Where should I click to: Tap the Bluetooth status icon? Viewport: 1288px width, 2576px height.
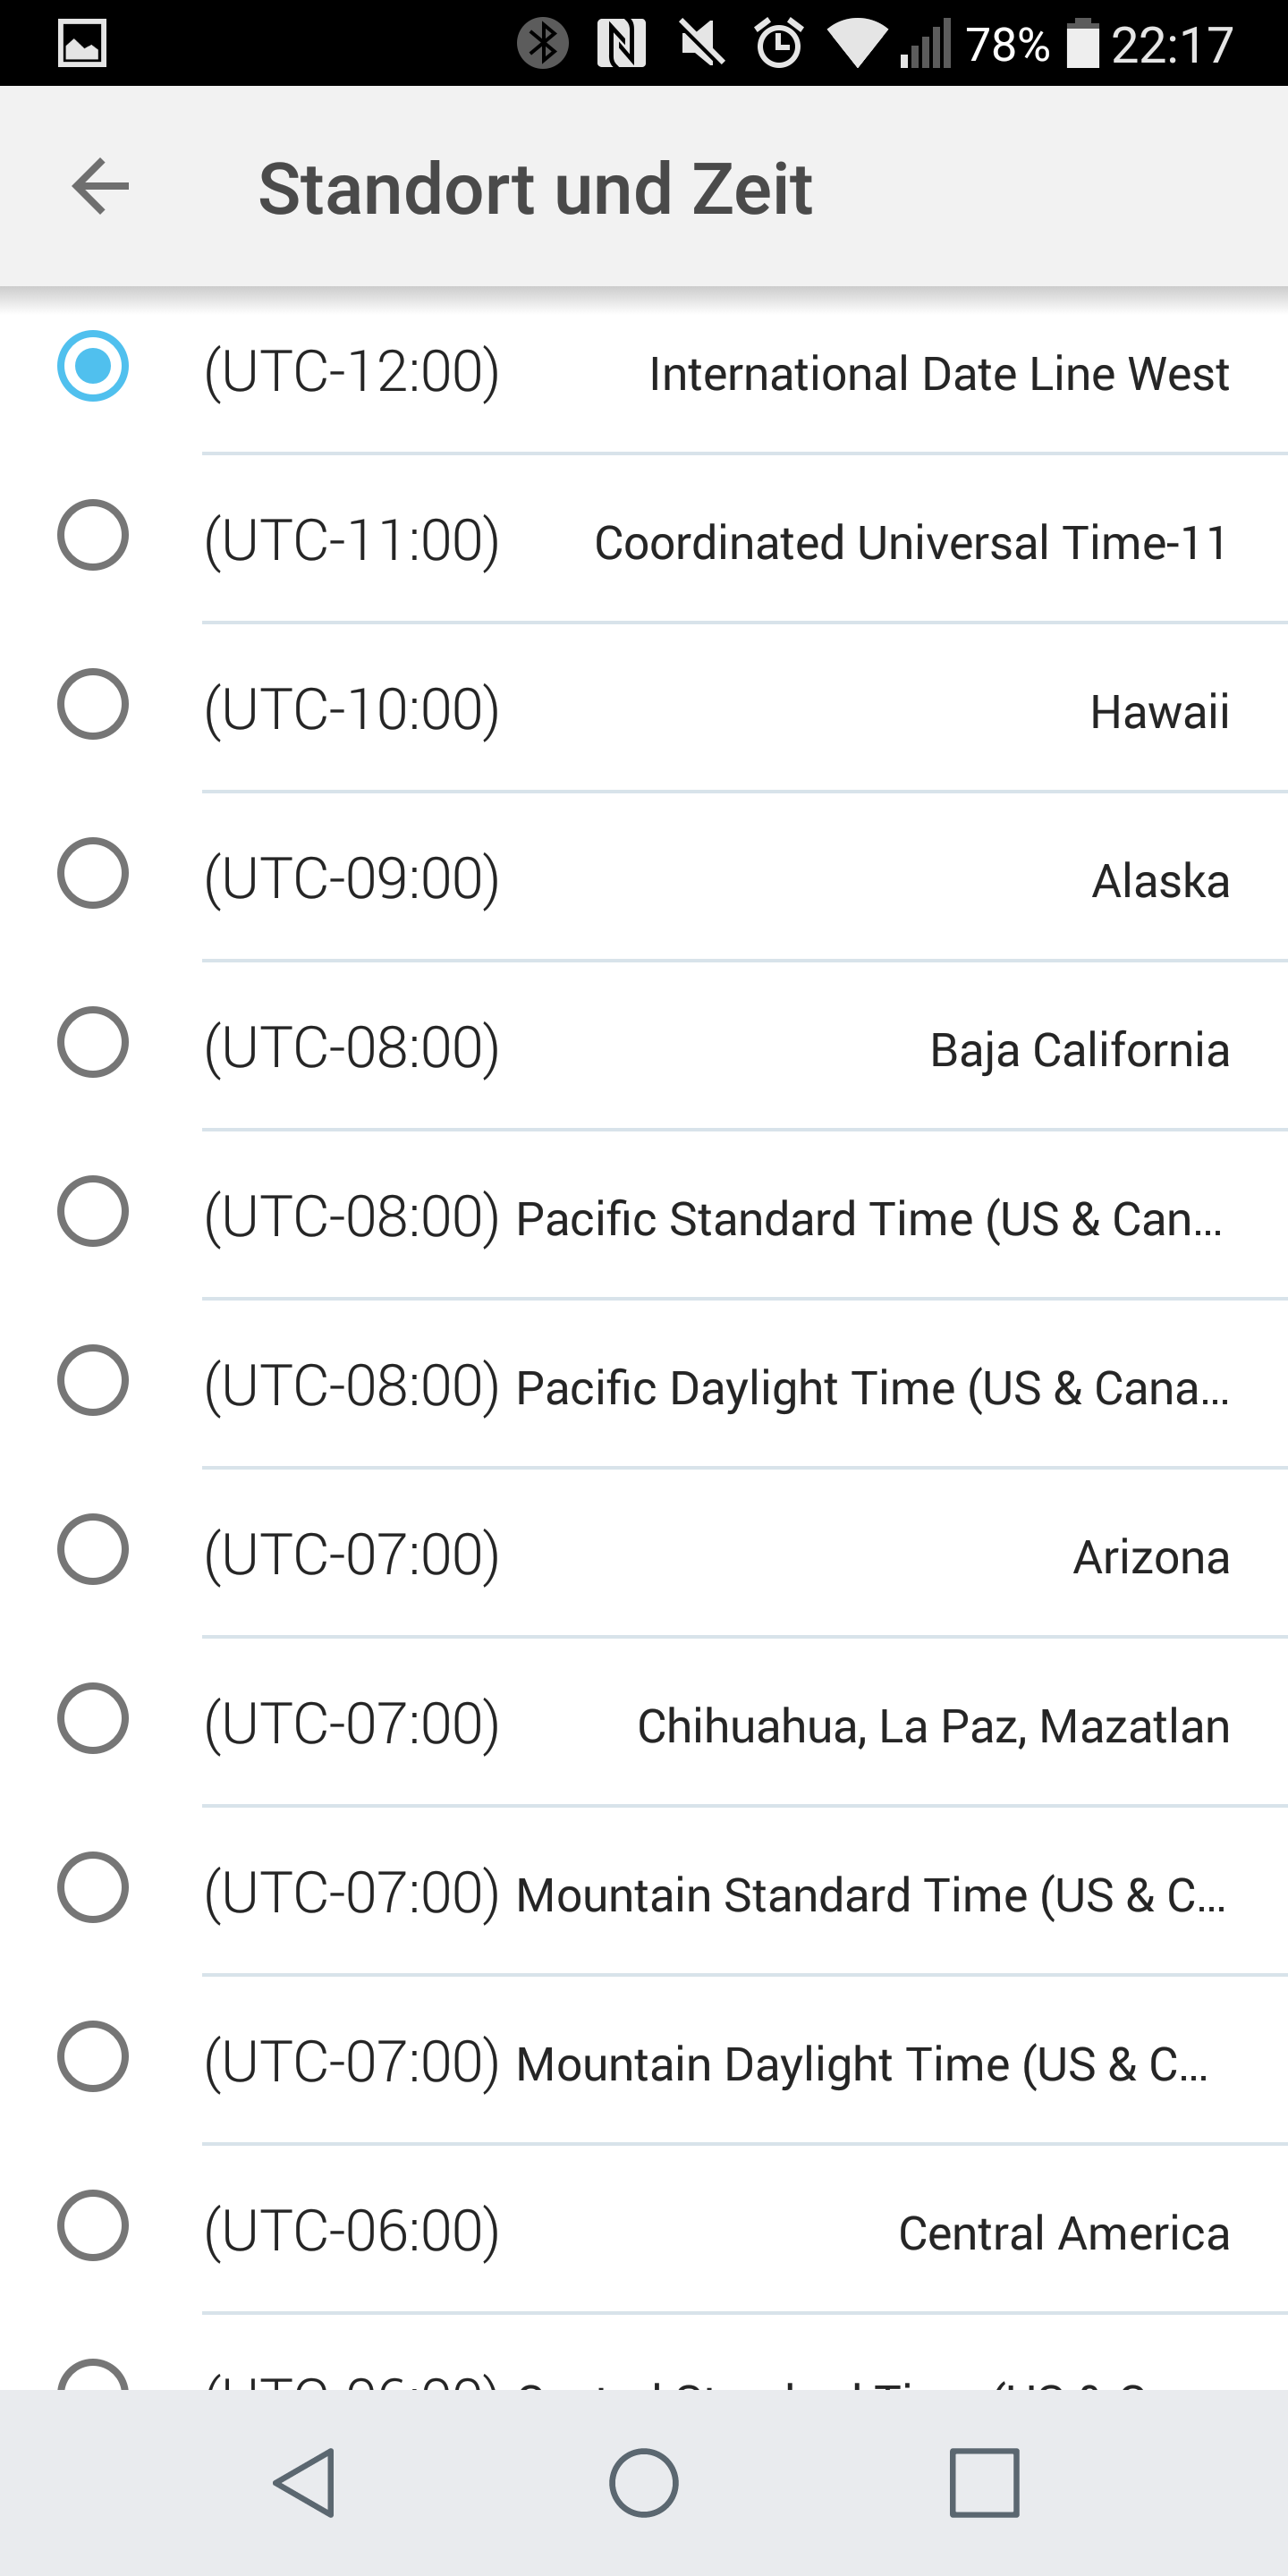543,44
